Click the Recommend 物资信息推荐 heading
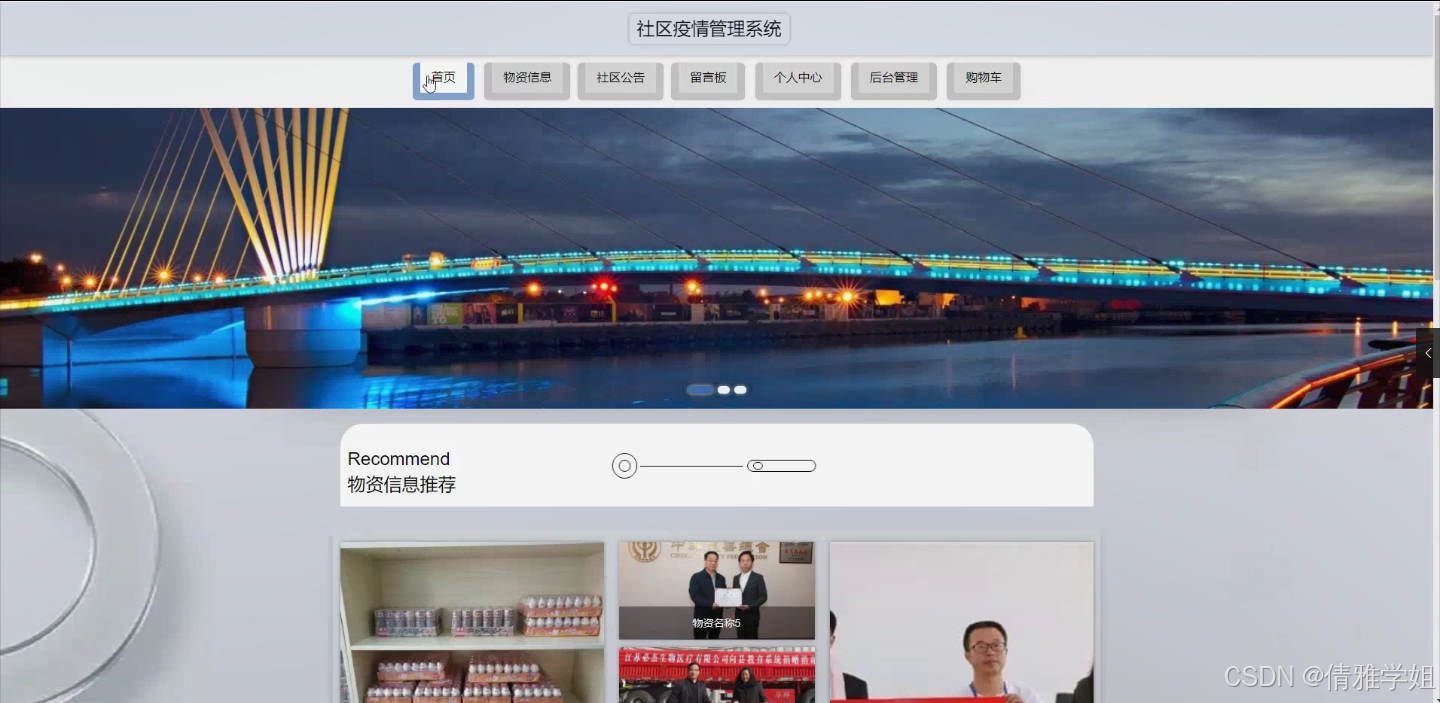Screen dimensions: 1440x703 point(401,472)
